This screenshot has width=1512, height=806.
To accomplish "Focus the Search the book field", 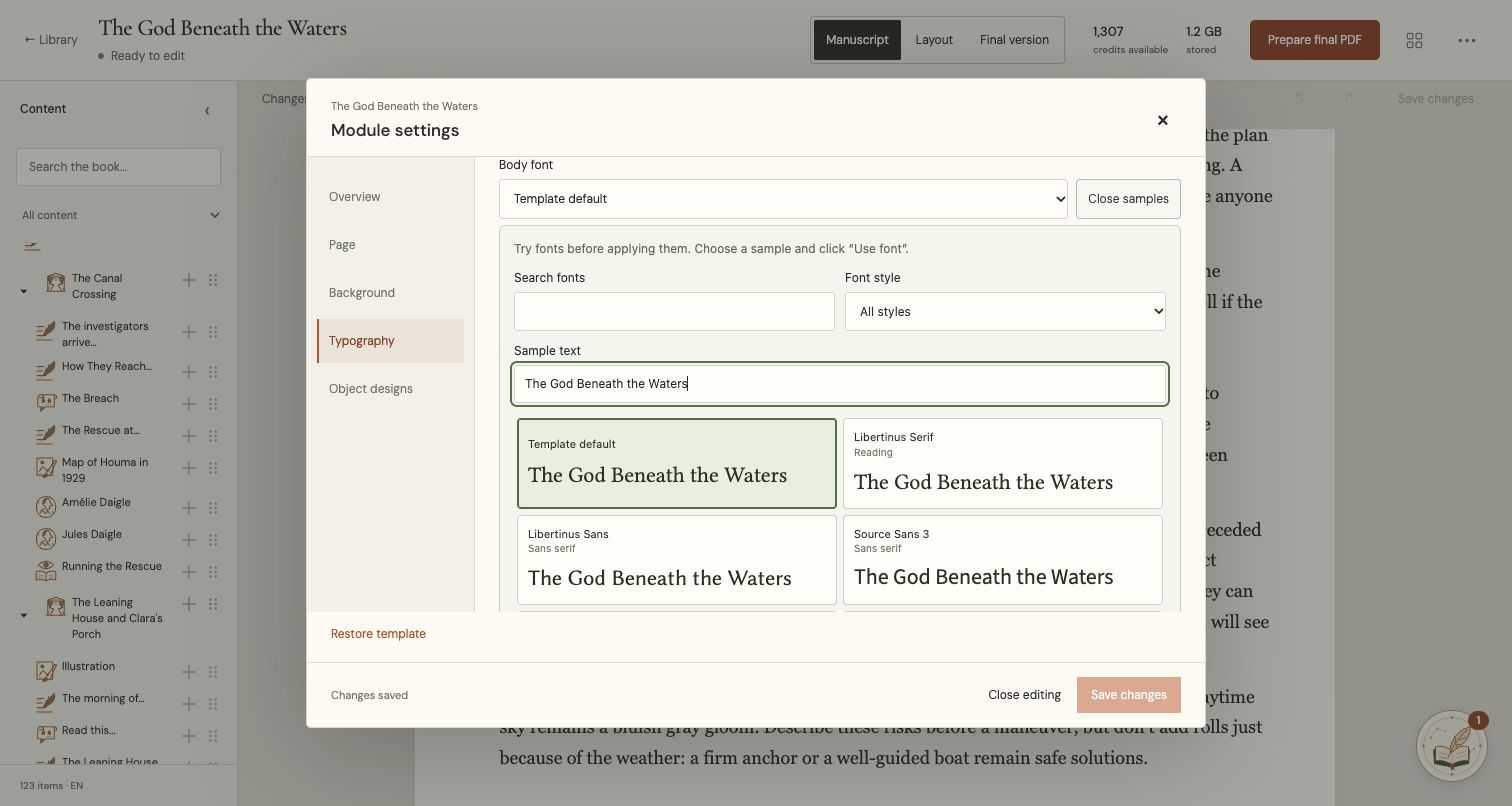I will 118,167.
